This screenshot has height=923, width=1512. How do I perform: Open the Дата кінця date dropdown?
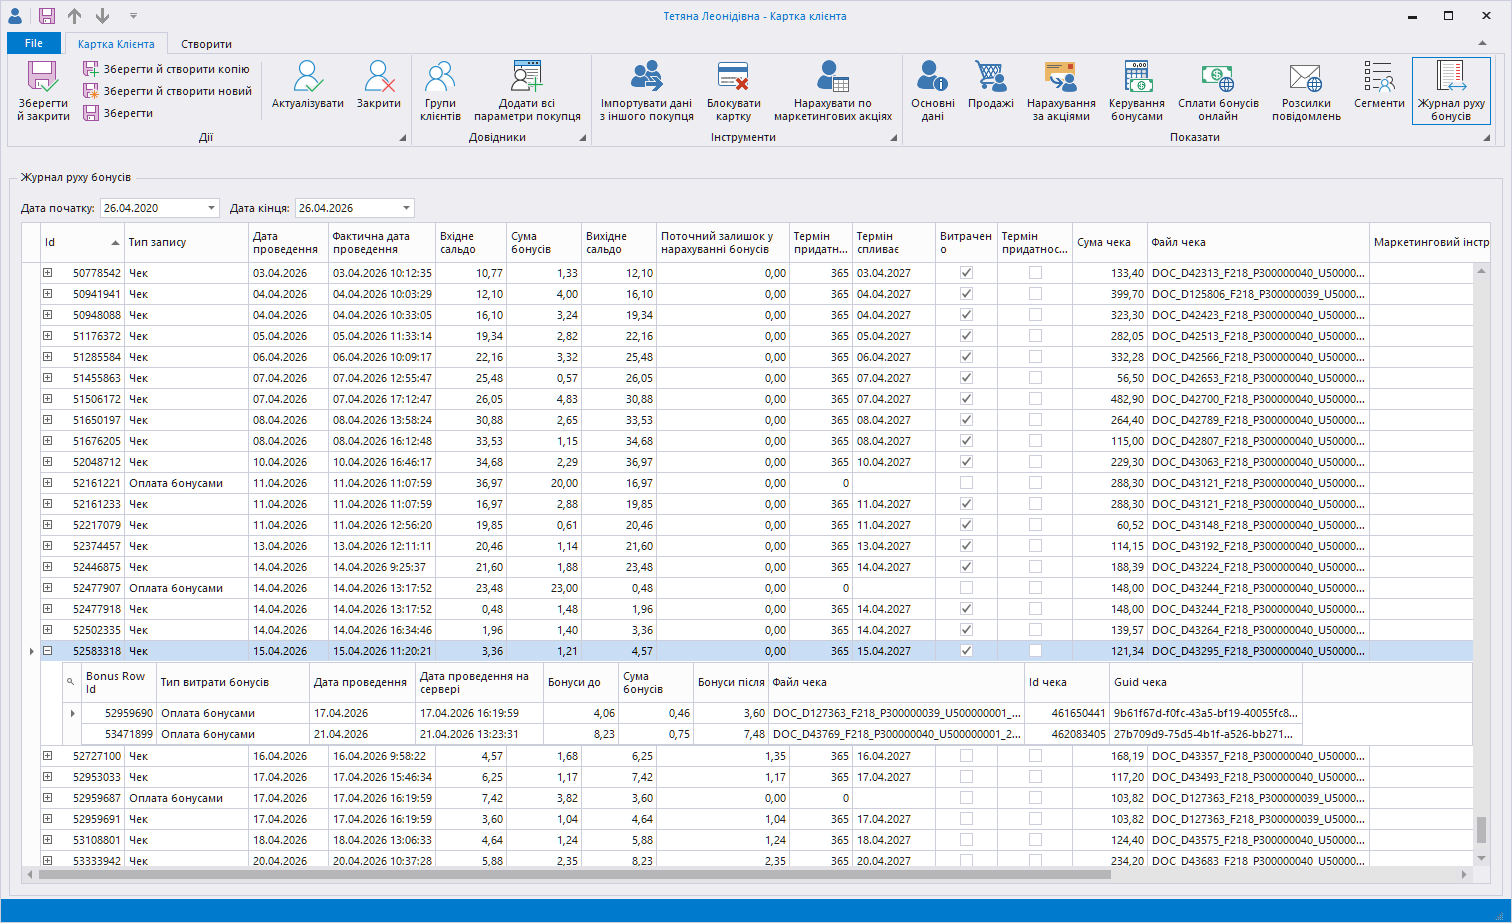[x=406, y=208]
